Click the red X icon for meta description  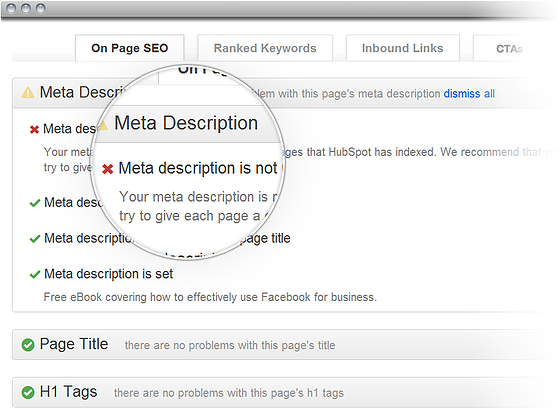[34, 129]
